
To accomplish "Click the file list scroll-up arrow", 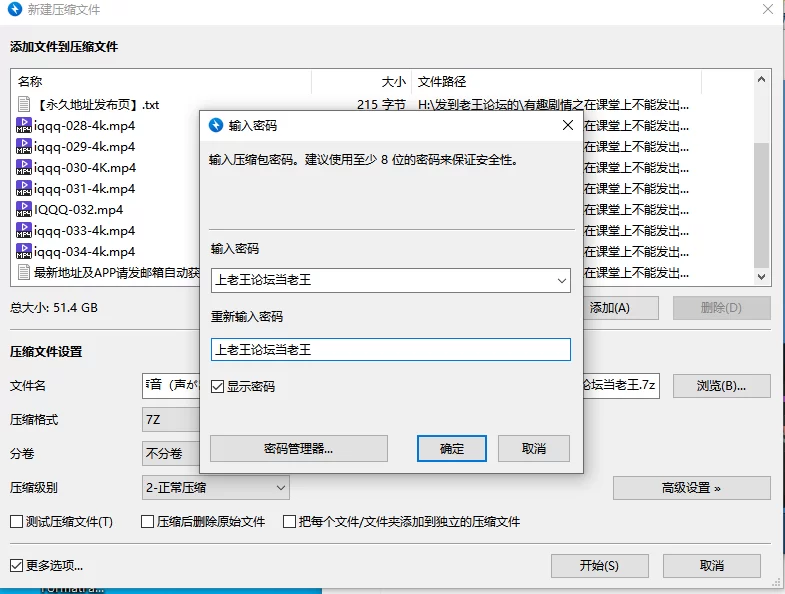I will 761,79.
